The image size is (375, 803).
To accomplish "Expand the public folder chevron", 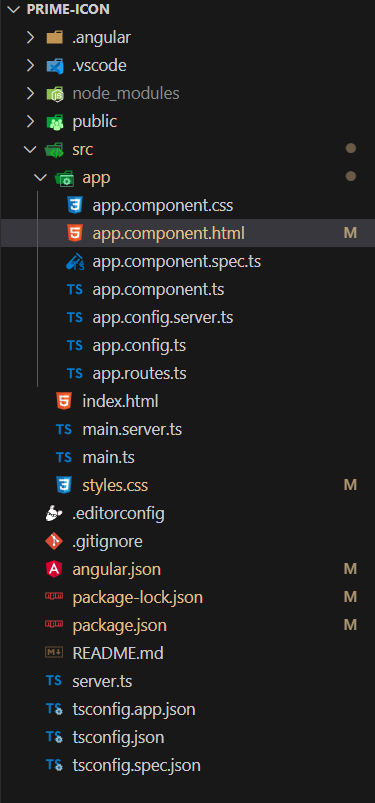I will (x=30, y=121).
